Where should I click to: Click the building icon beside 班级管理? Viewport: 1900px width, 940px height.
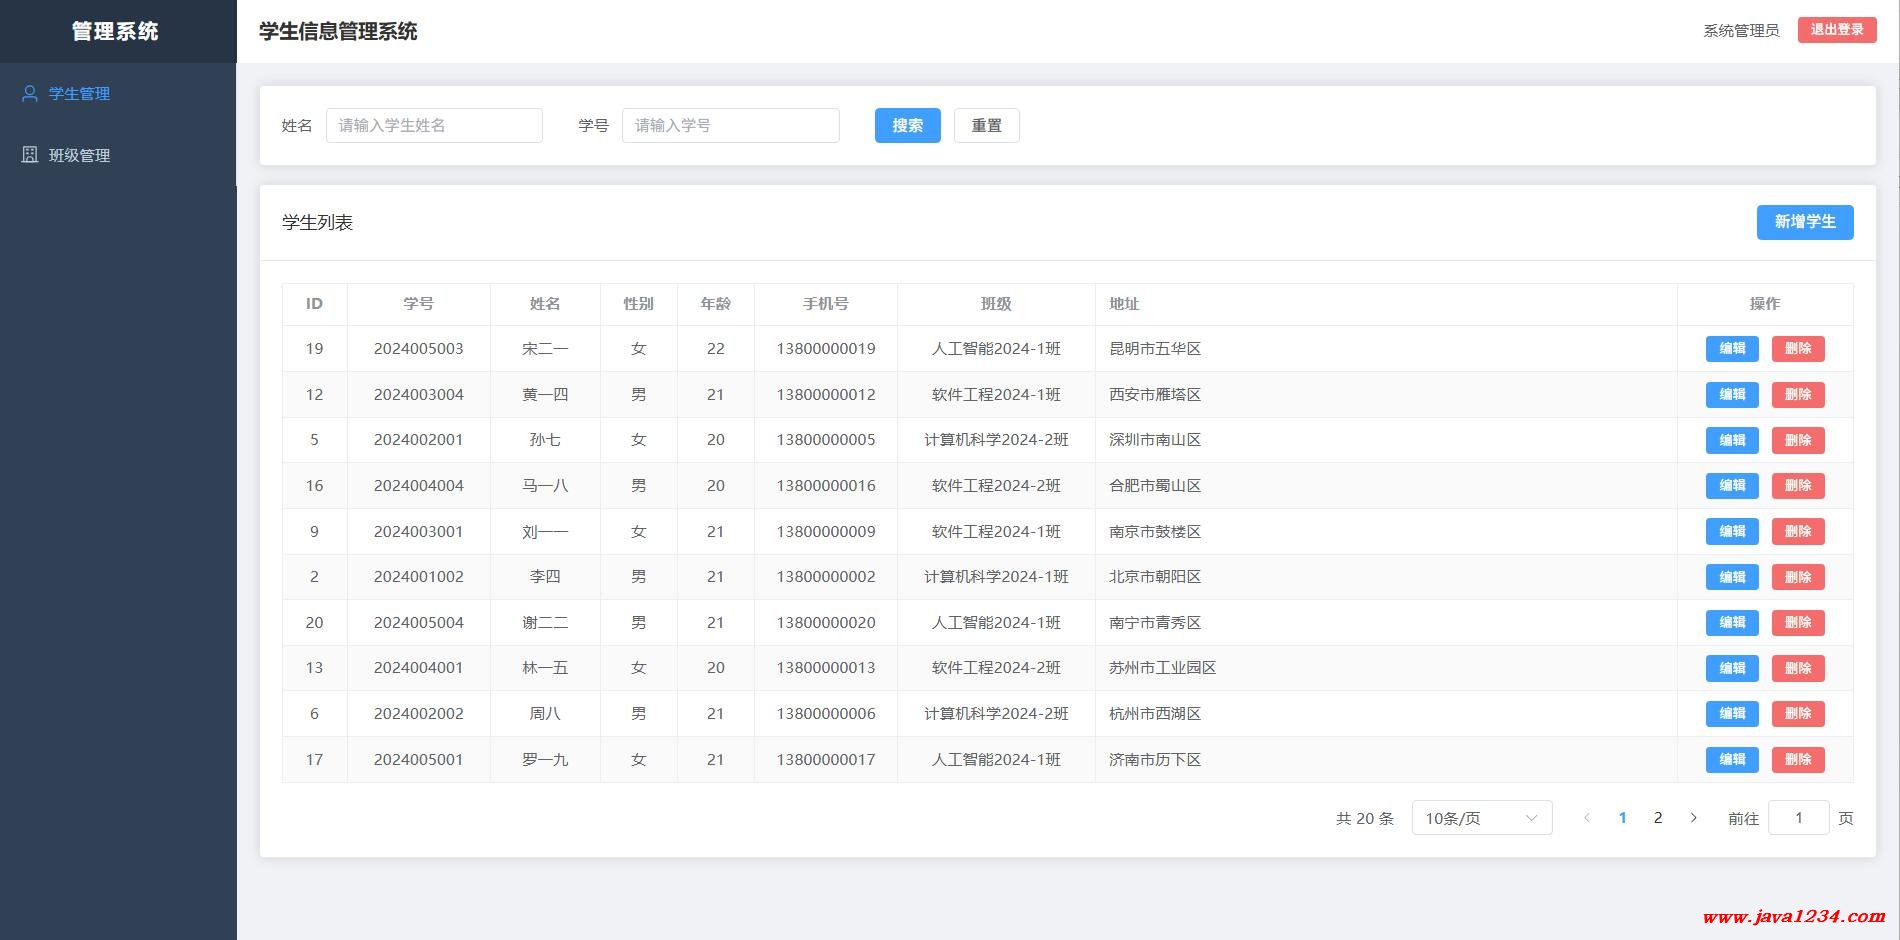(x=30, y=155)
